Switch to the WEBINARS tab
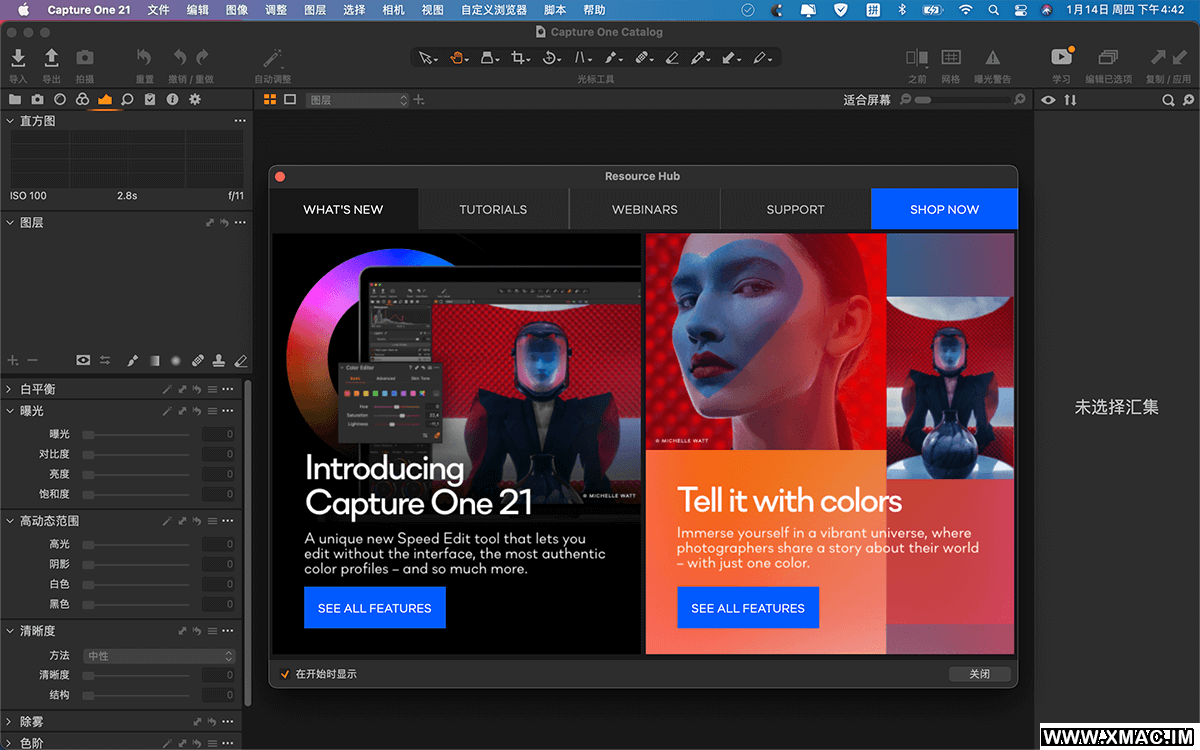 tap(645, 209)
